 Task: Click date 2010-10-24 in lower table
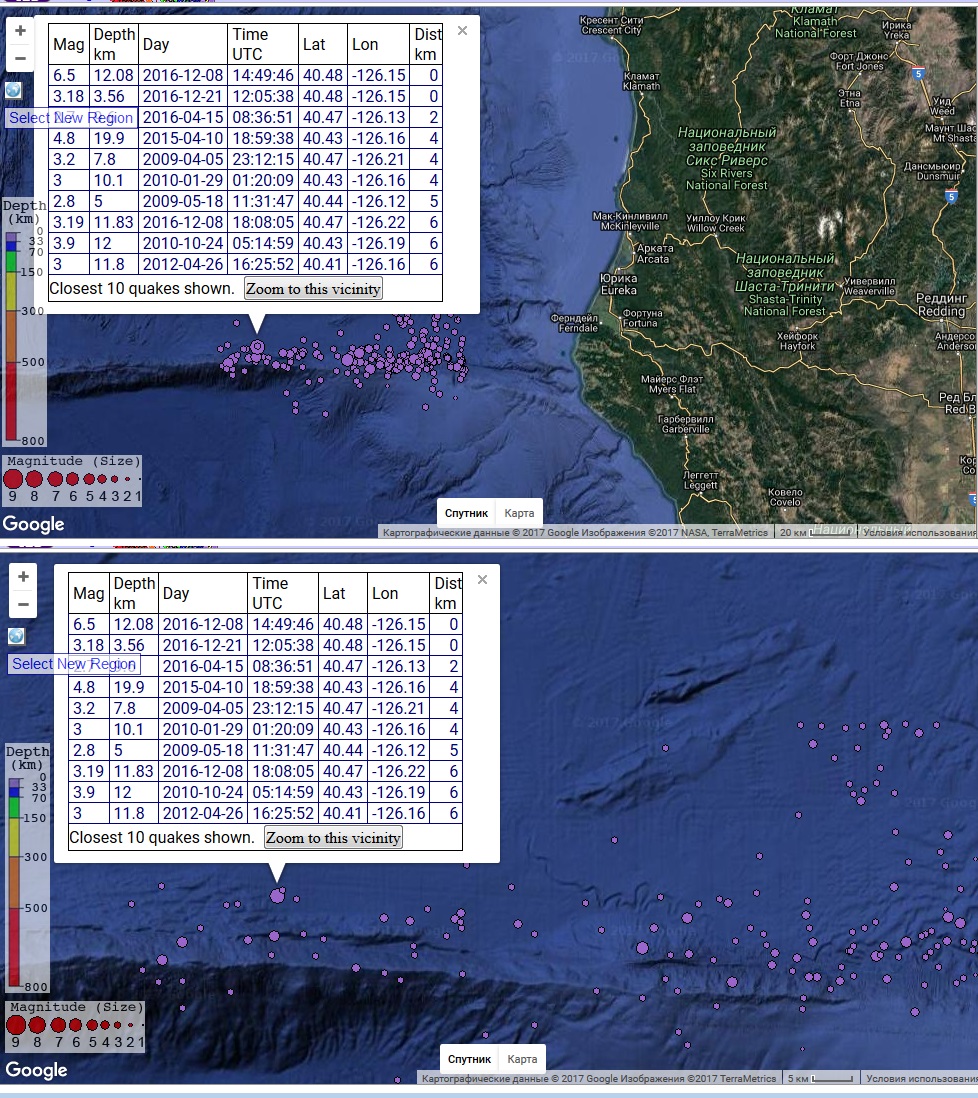203,793
